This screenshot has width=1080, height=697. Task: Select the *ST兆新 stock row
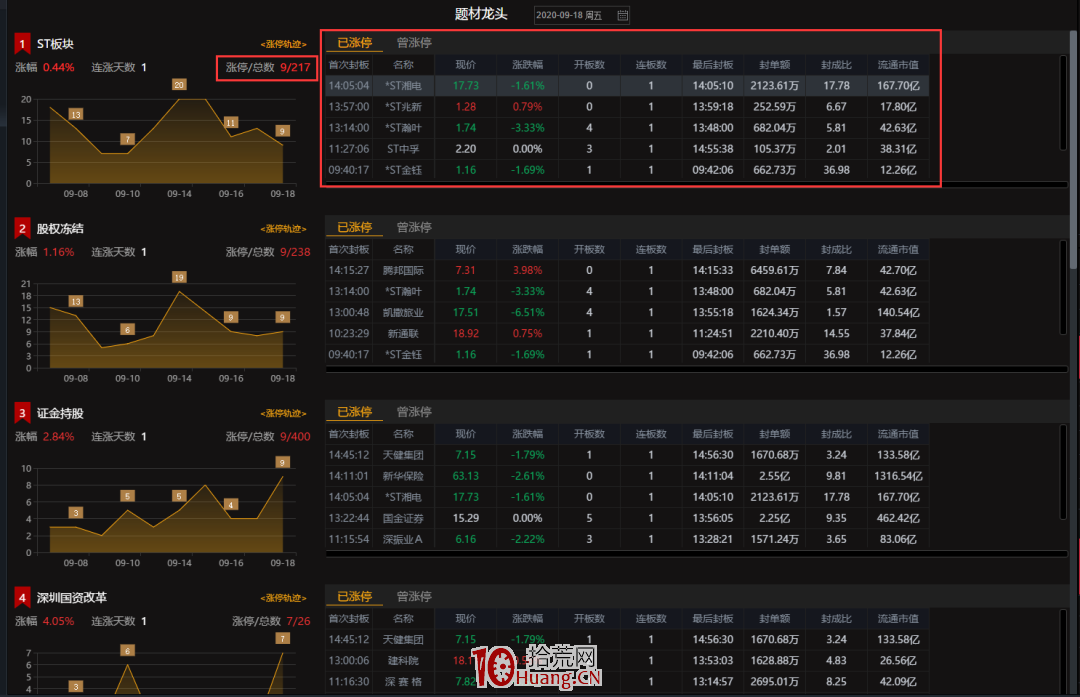pyautogui.click(x=627, y=107)
